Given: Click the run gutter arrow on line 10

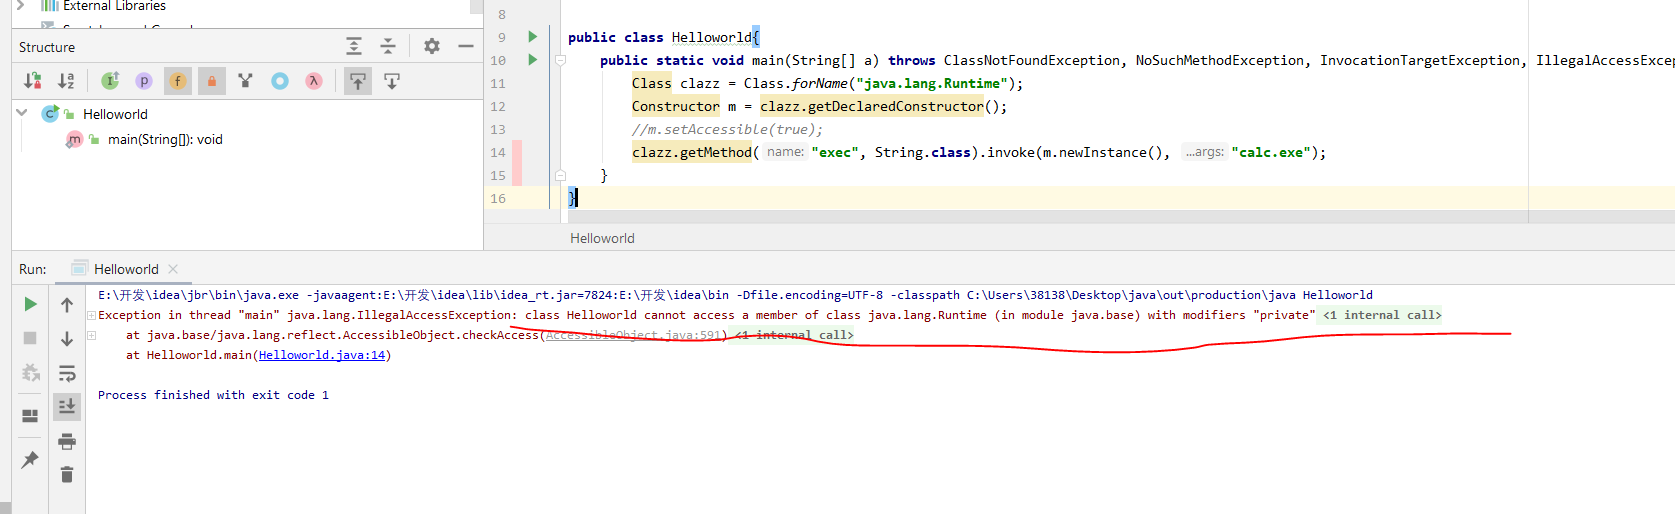Looking at the screenshot, I should 532,60.
